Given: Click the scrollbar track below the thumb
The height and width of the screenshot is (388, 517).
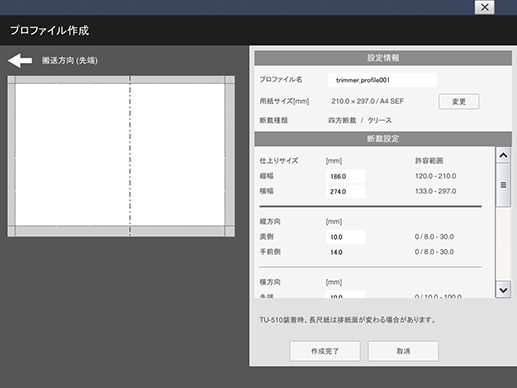Looking at the screenshot, I should coord(503,244).
